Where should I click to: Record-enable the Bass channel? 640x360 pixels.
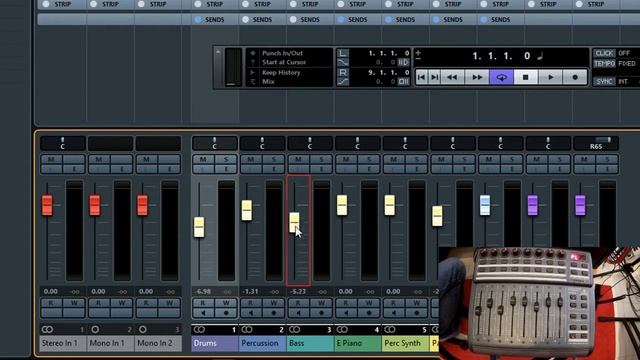321,313
